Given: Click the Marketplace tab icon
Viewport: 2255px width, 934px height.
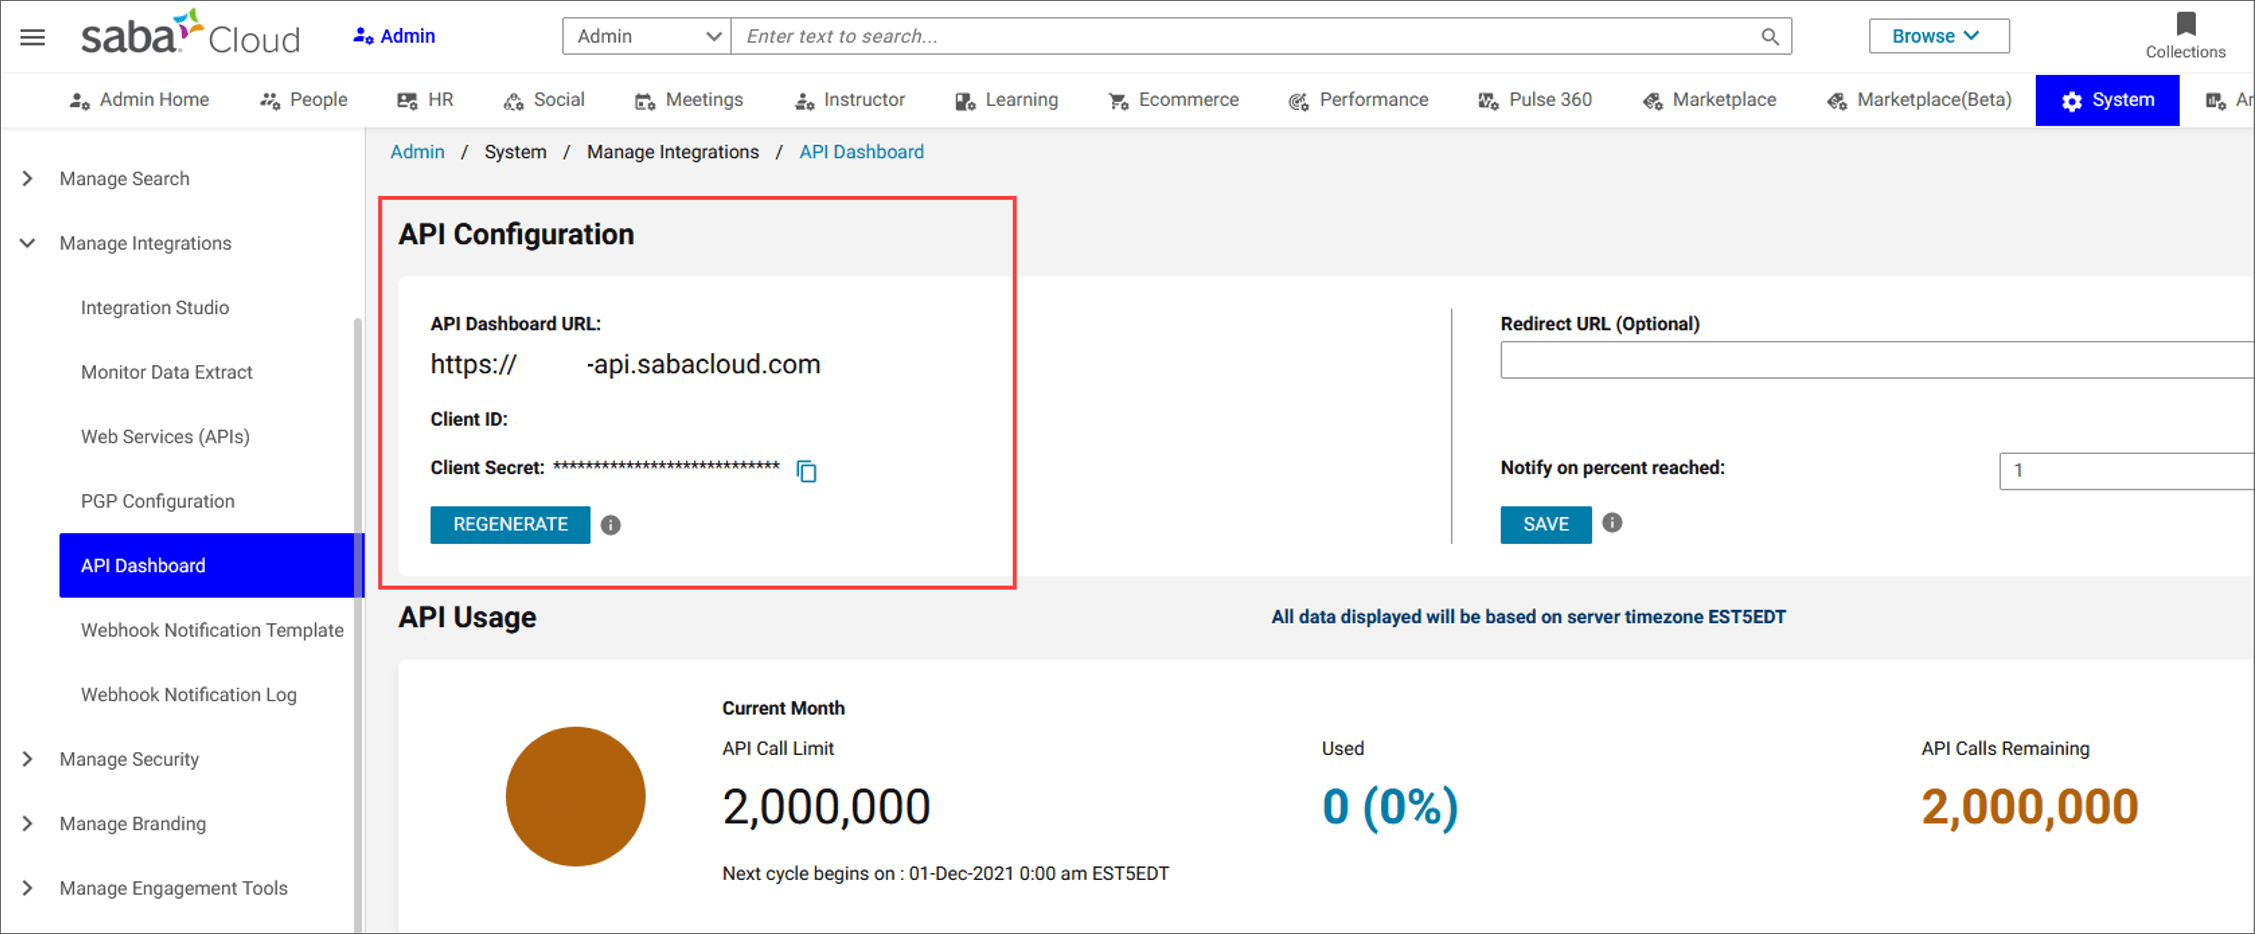Looking at the screenshot, I should (x=1652, y=101).
